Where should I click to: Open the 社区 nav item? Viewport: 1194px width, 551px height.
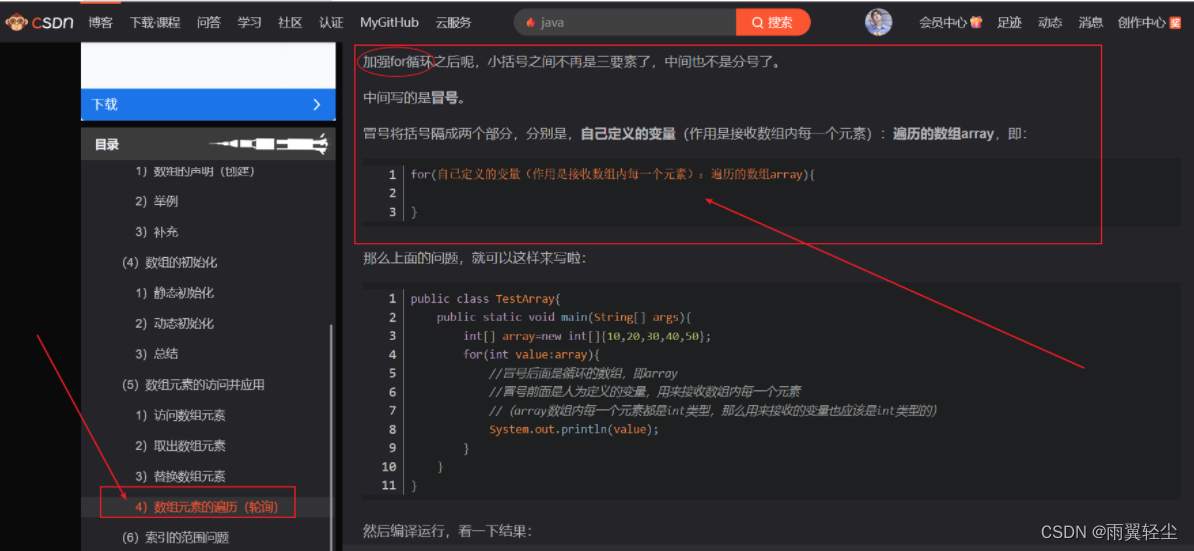click(290, 22)
